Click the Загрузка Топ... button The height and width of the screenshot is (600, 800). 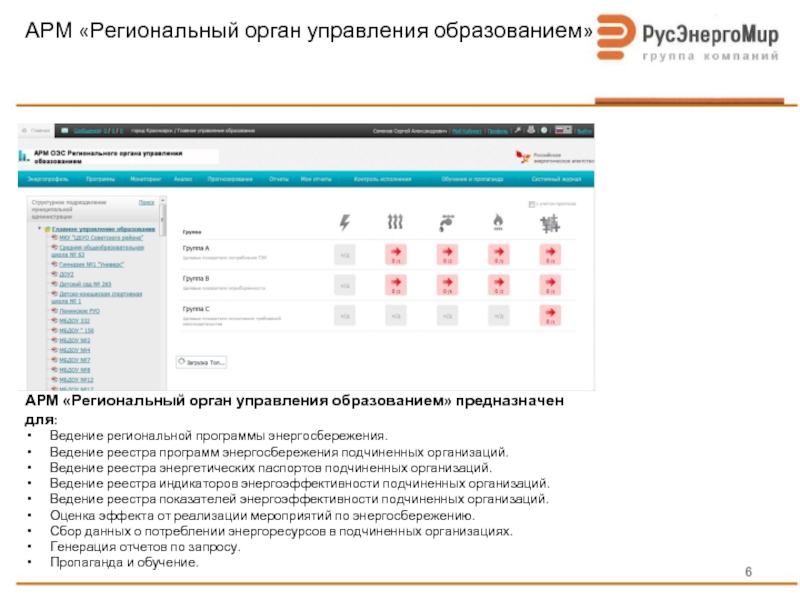click(201, 362)
